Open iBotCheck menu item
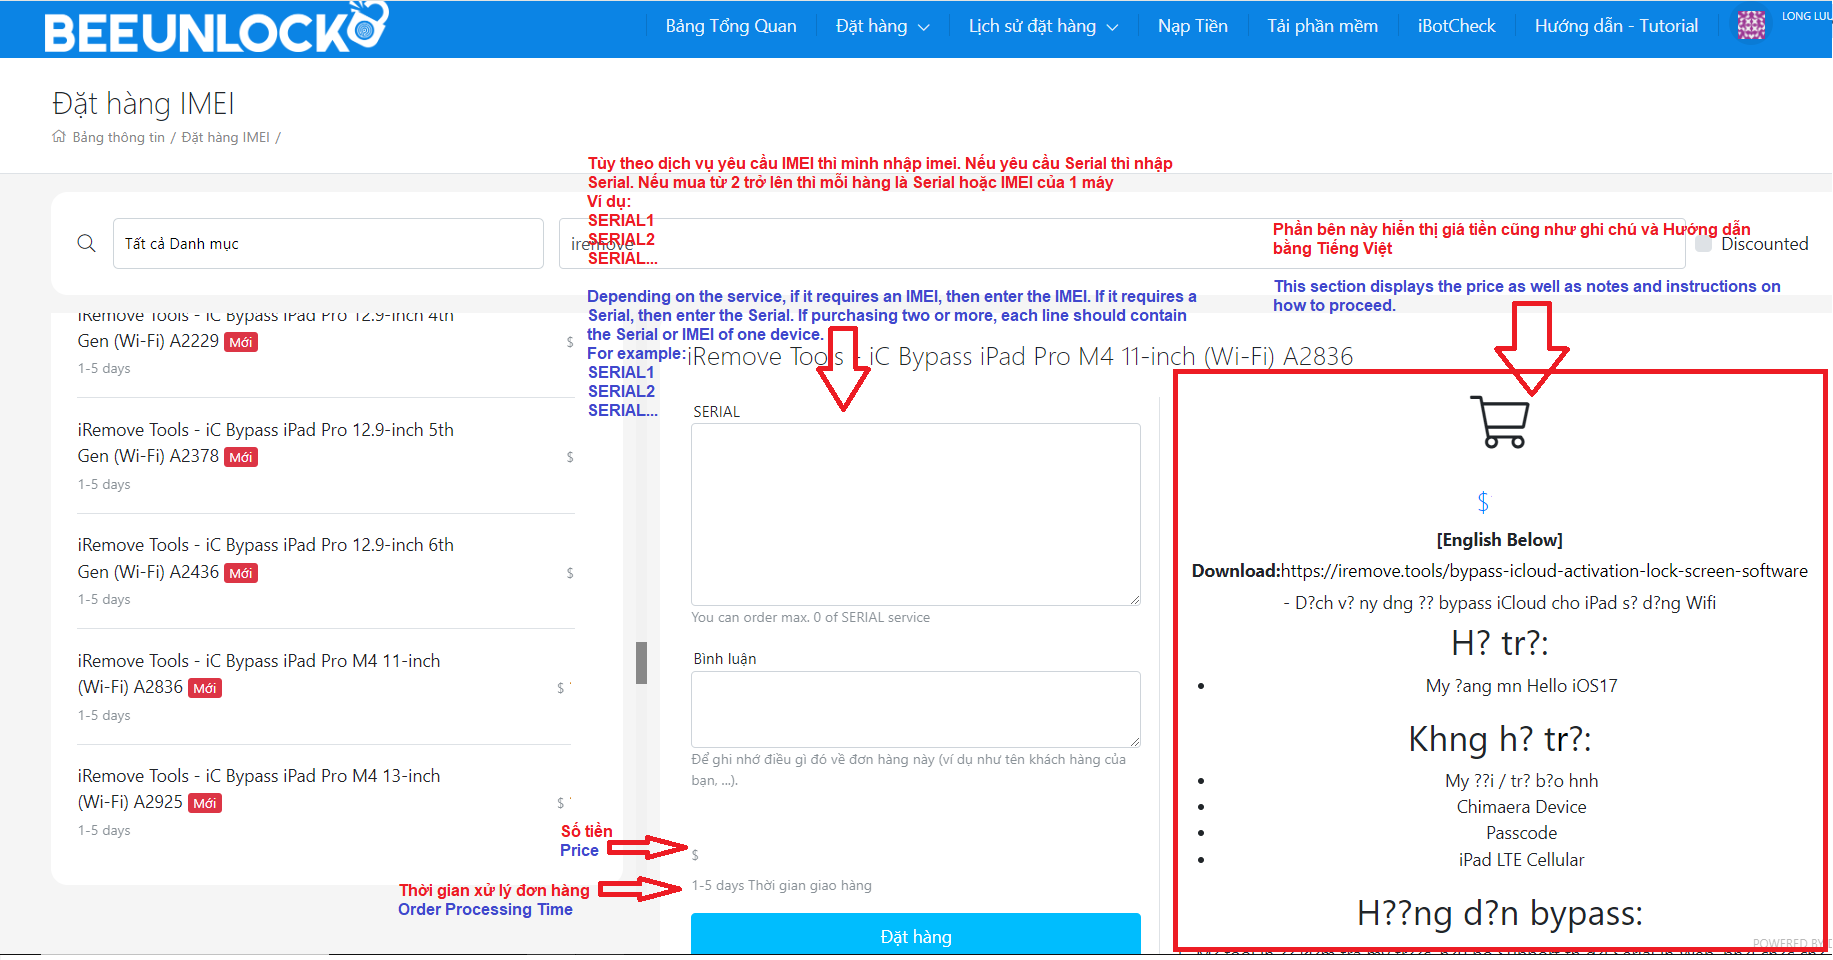This screenshot has width=1833, height=960. click(x=1456, y=26)
